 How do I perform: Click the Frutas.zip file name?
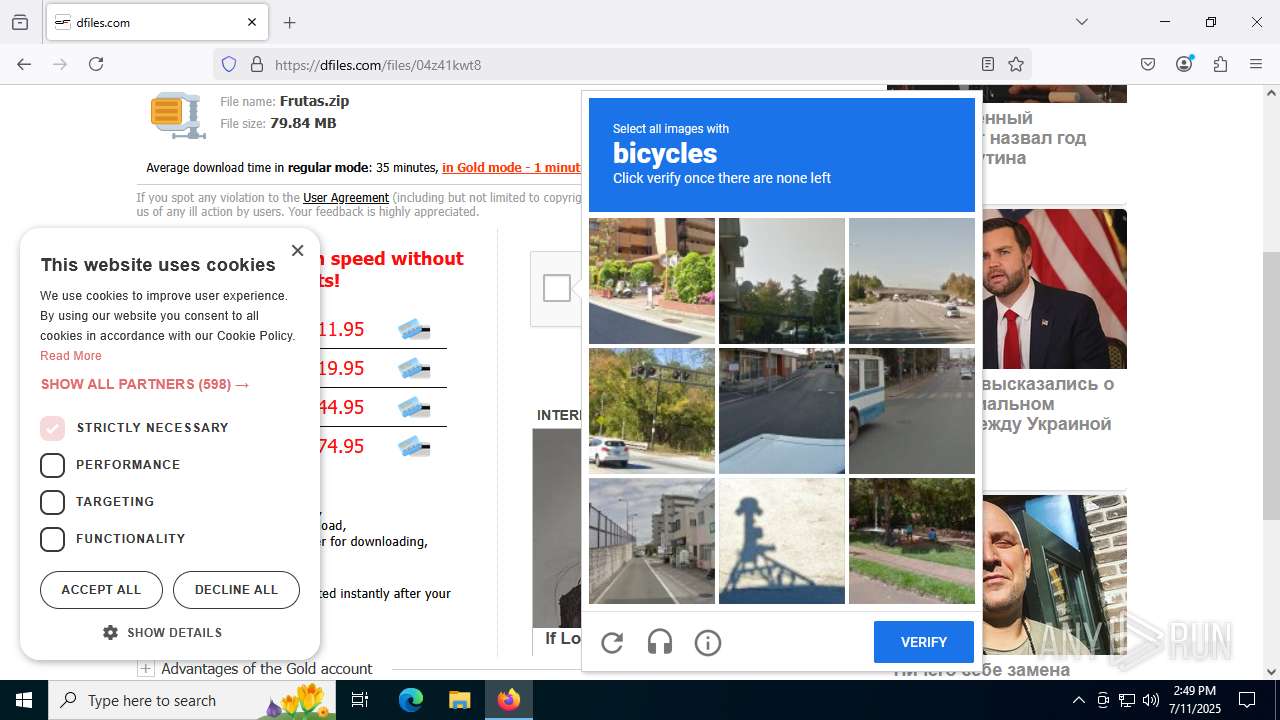(314, 101)
